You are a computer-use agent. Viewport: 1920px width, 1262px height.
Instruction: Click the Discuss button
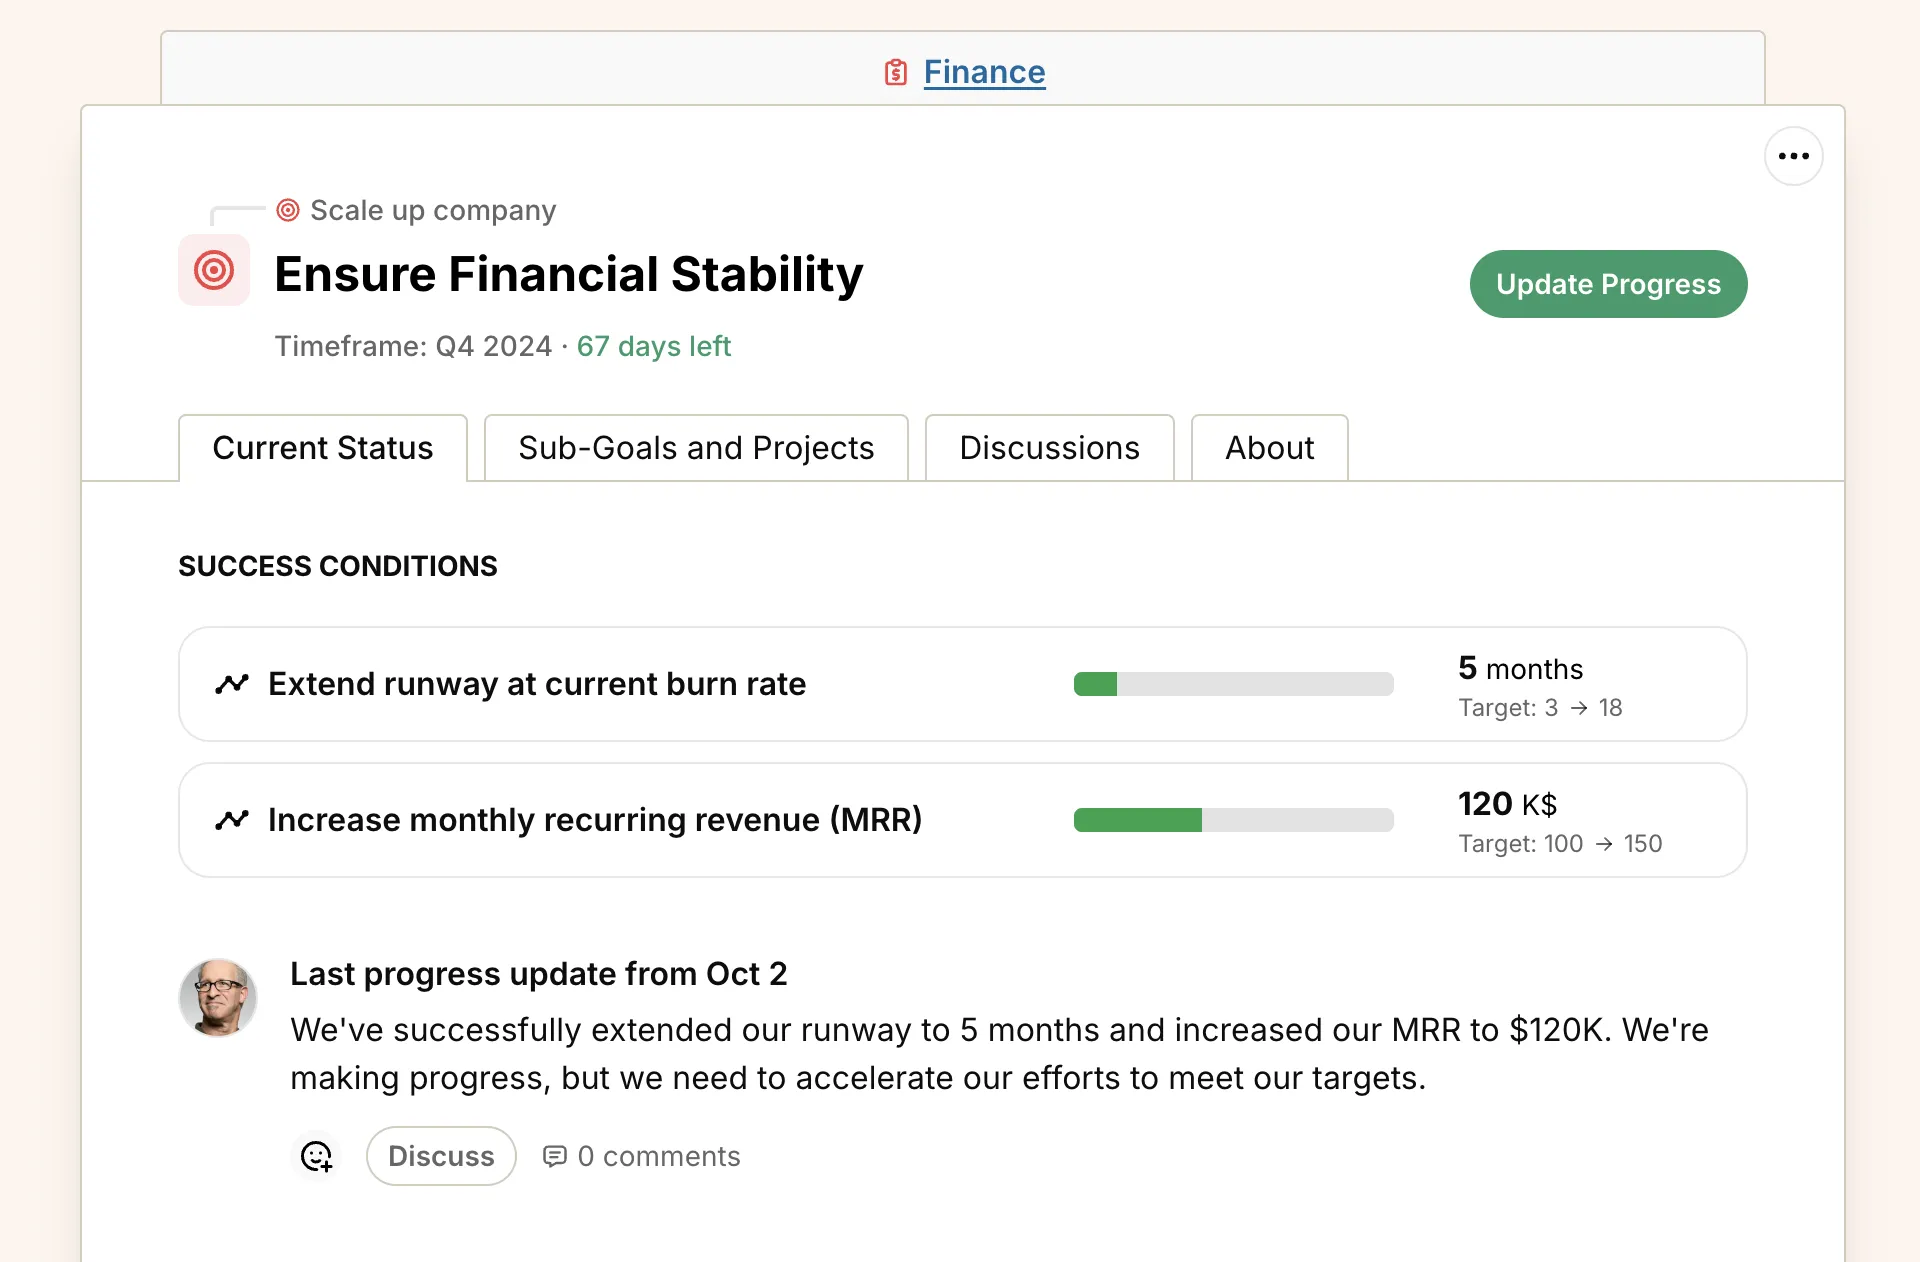coord(441,1156)
